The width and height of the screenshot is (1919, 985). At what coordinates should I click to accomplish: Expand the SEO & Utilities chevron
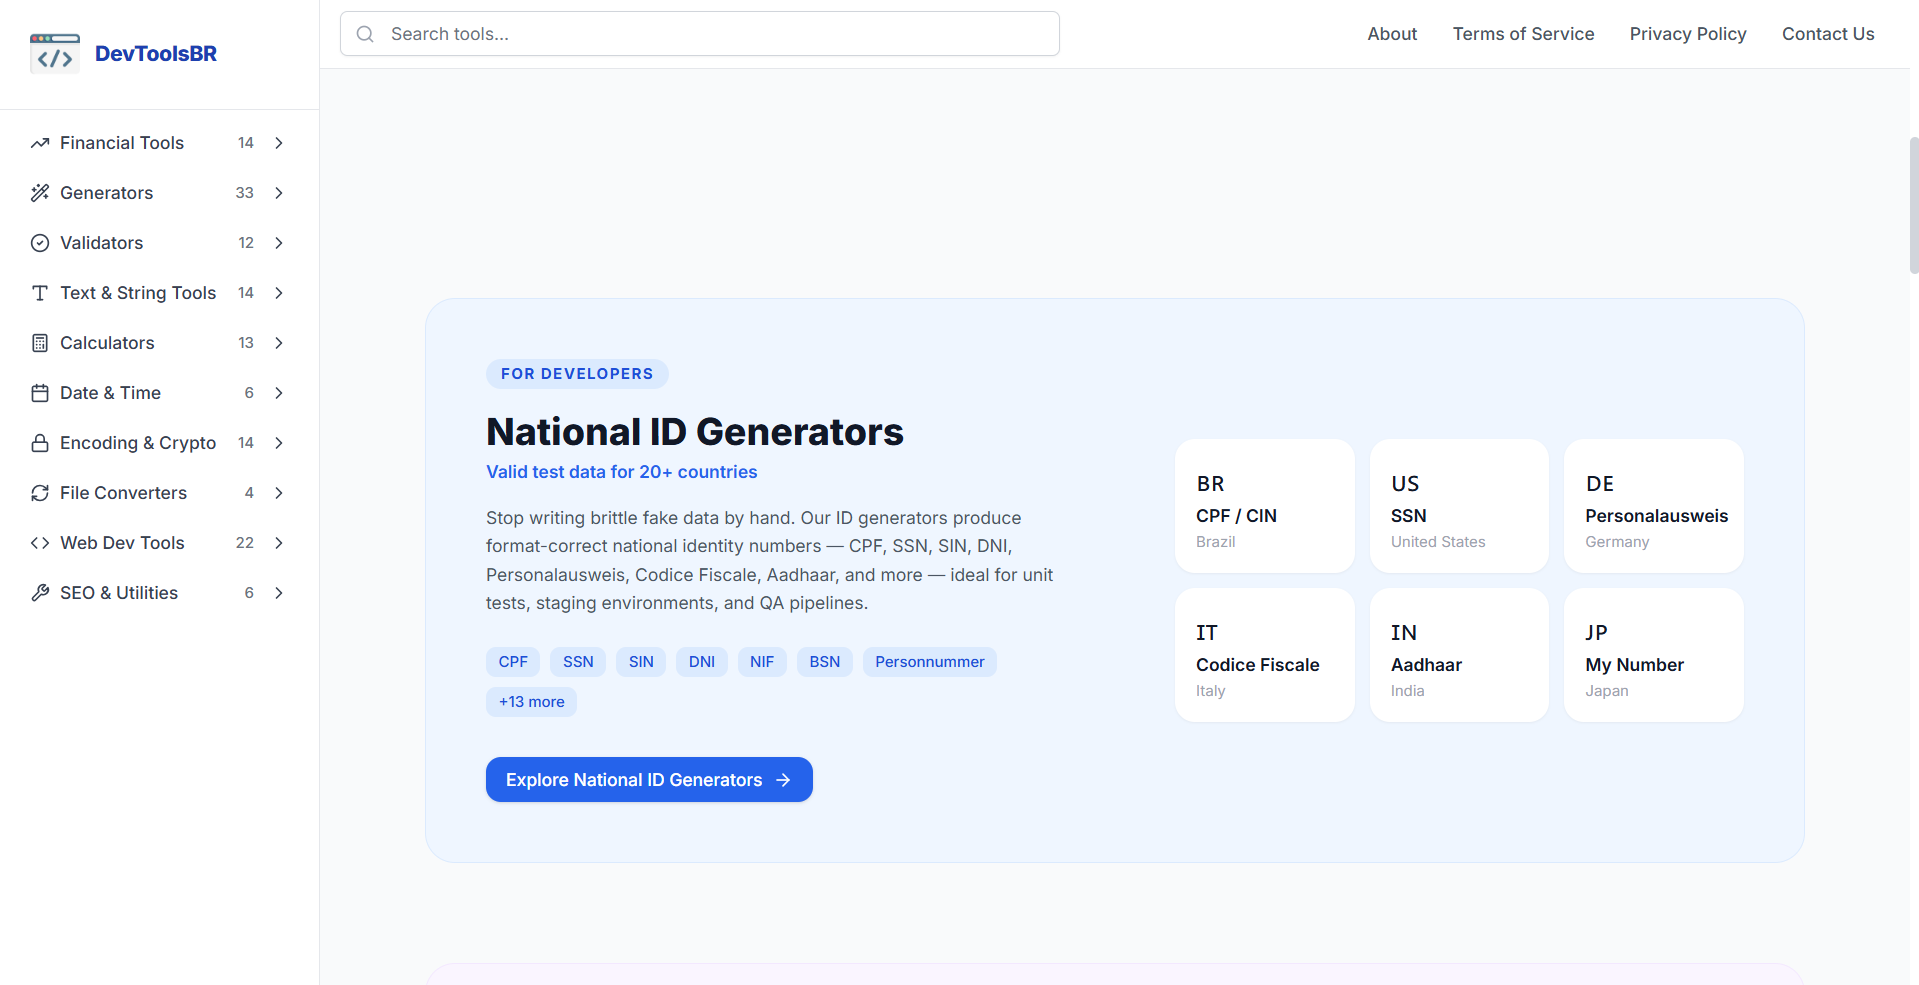pos(279,593)
